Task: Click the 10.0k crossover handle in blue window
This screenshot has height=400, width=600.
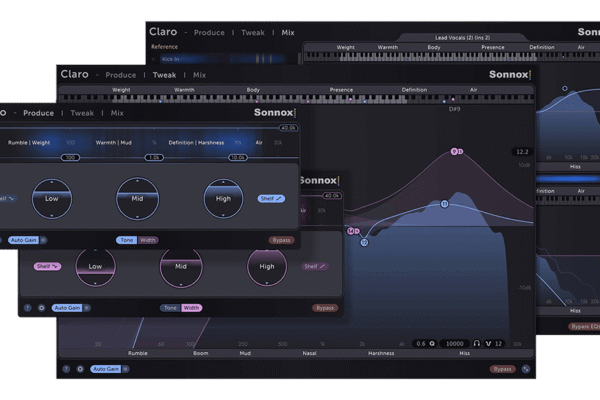Action: [238, 157]
